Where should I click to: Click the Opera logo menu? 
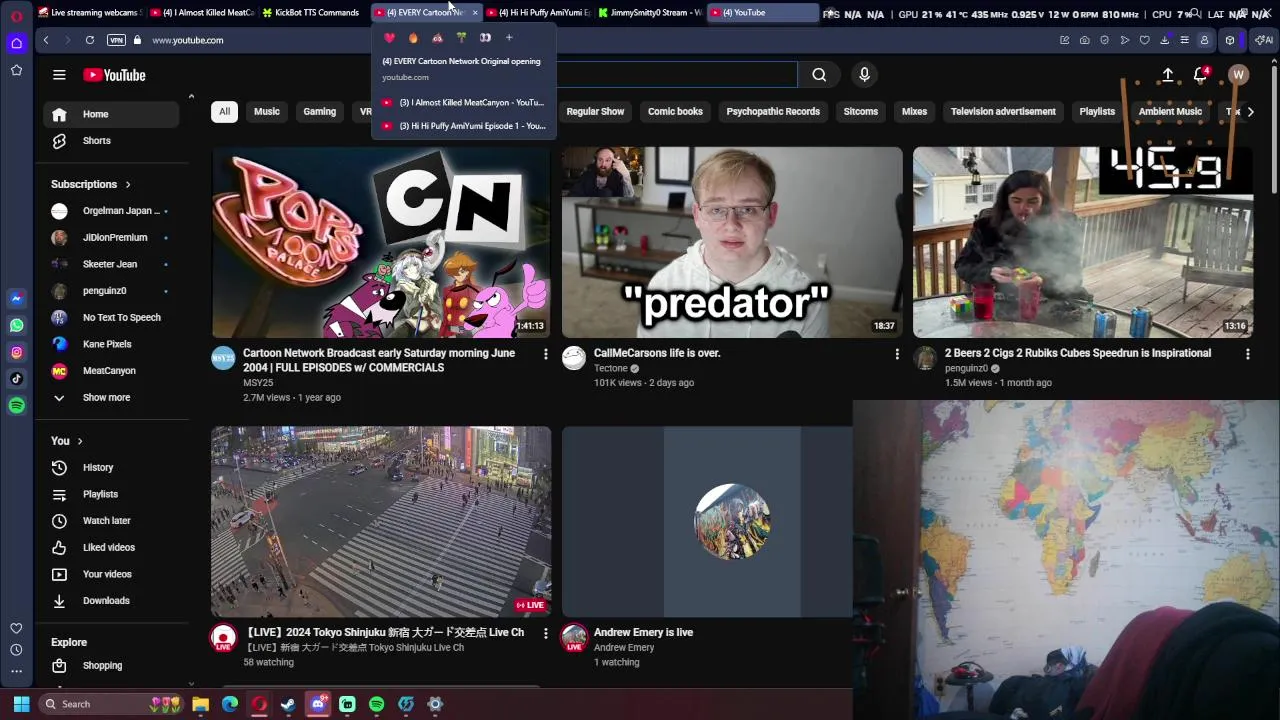[x=16, y=16]
